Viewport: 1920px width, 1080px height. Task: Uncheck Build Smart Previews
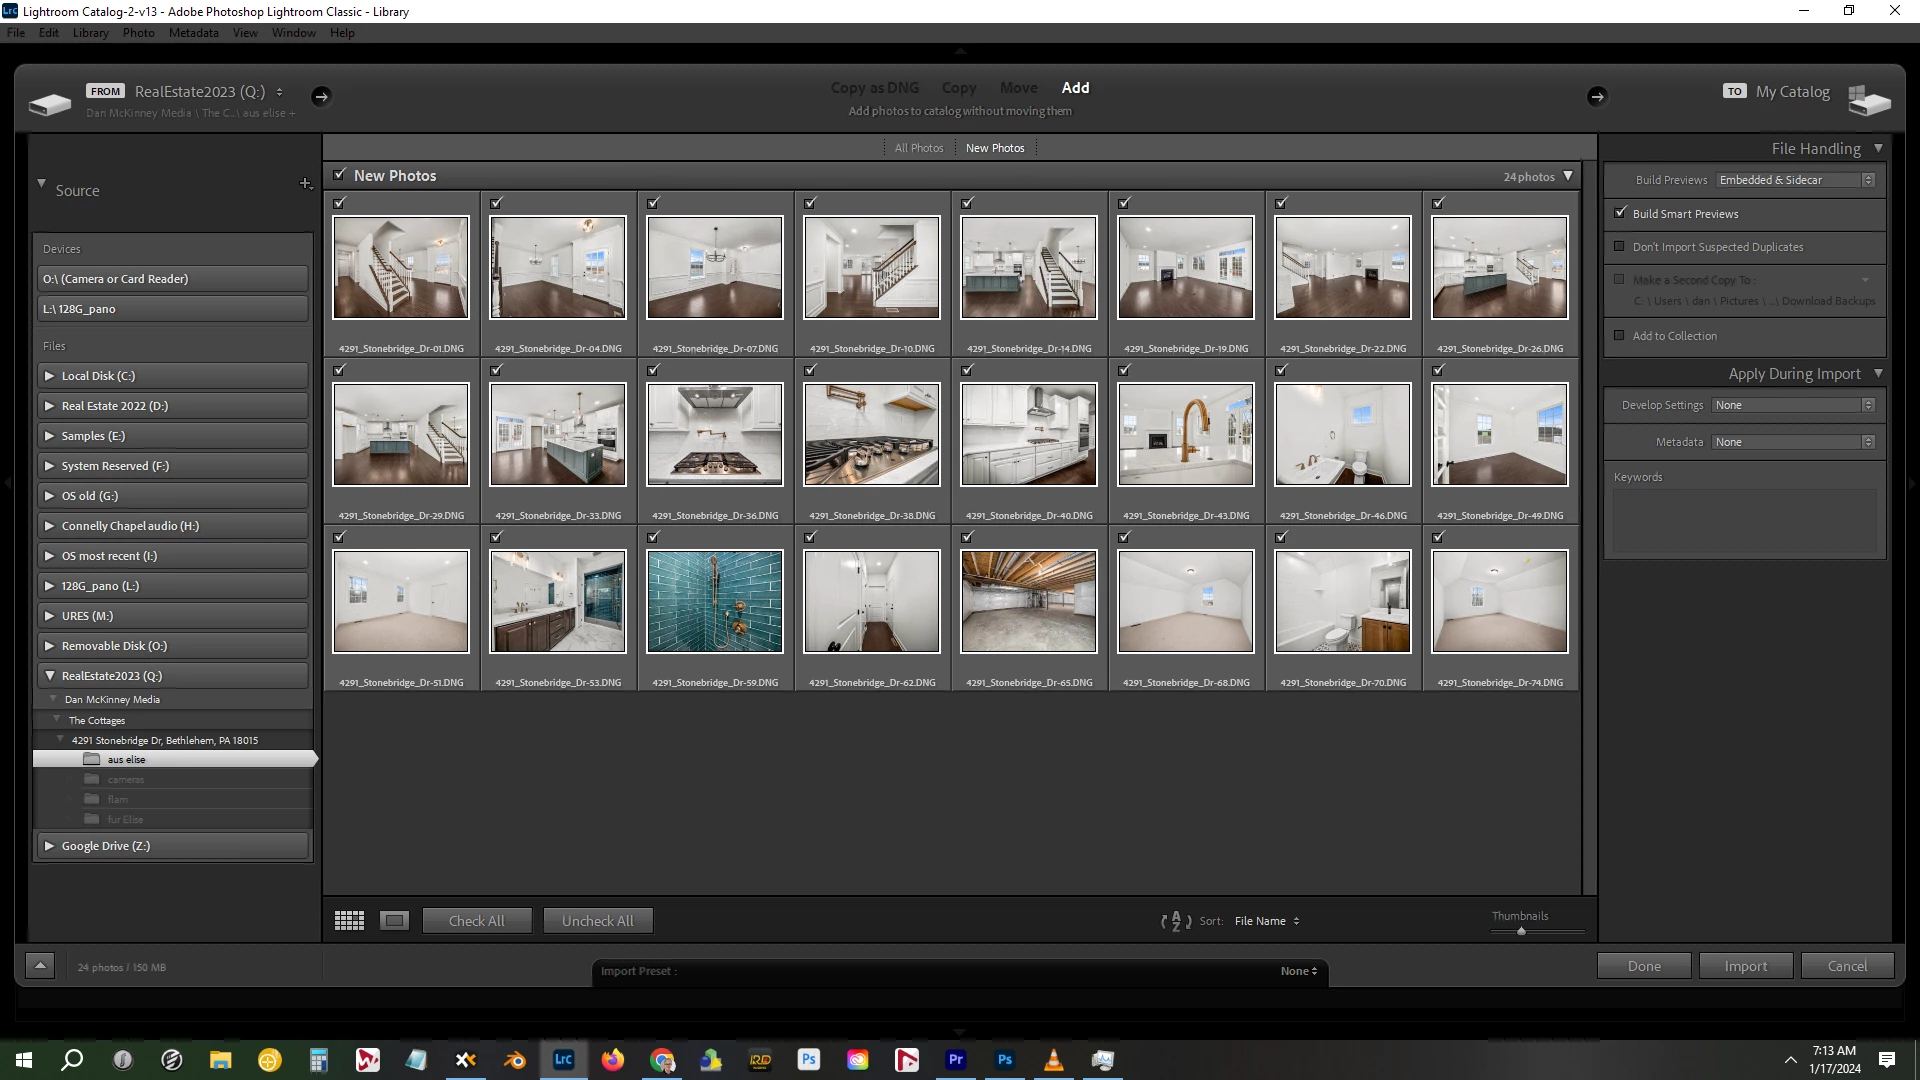(x=1620, y=213)
